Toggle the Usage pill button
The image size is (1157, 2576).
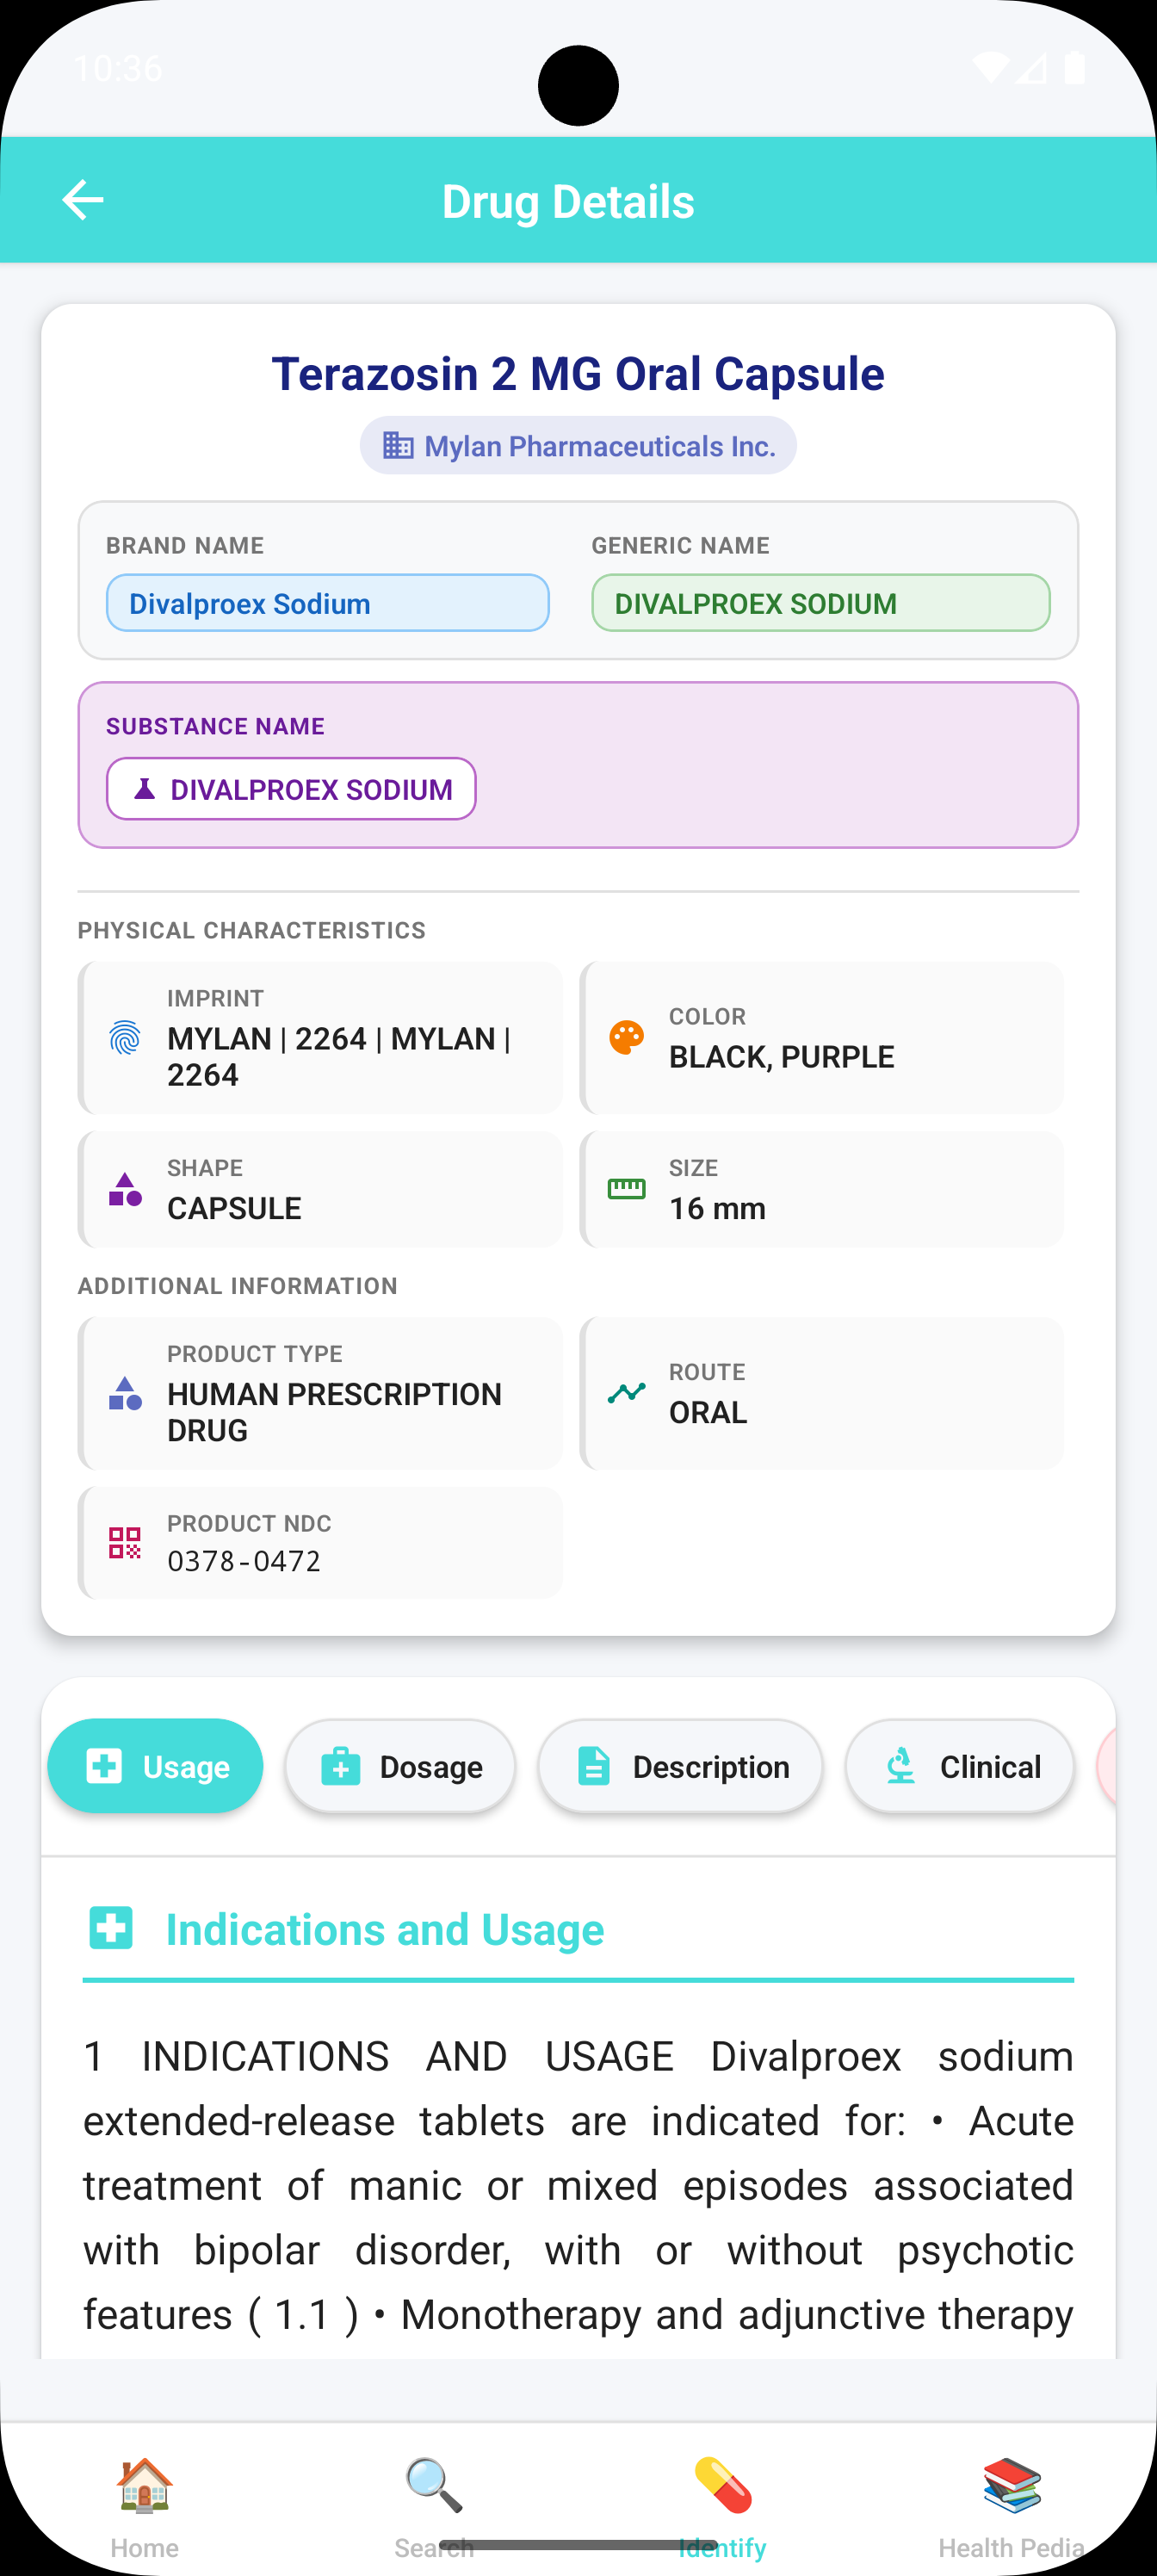155,1766
